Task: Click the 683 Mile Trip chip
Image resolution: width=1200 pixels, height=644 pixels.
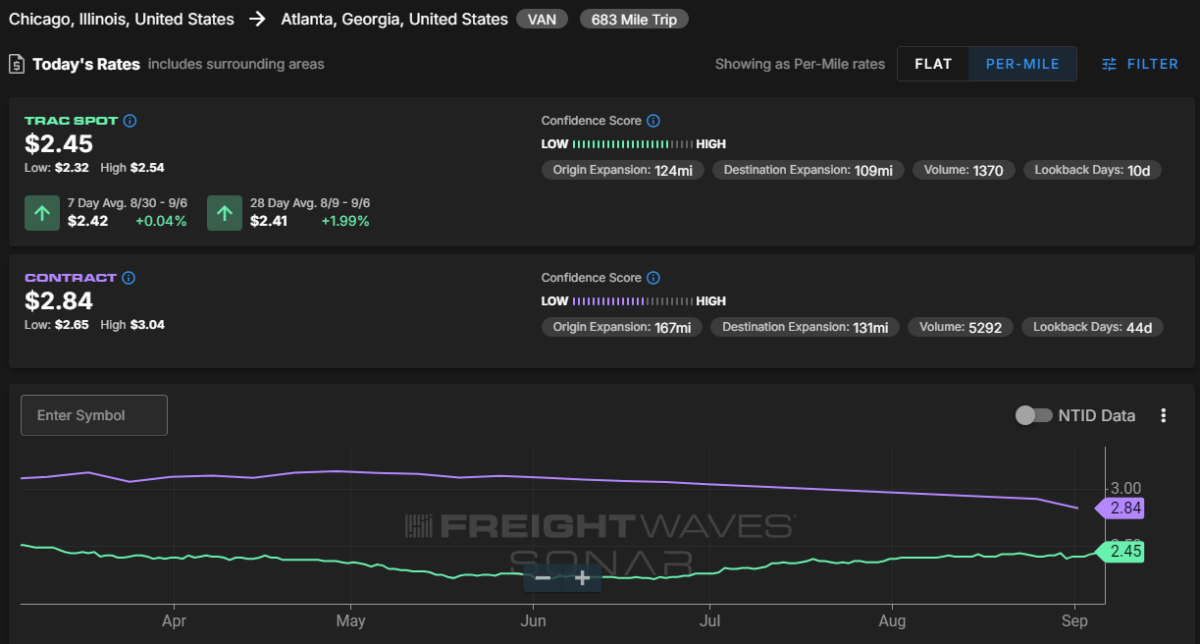Action: pos(634,19)
